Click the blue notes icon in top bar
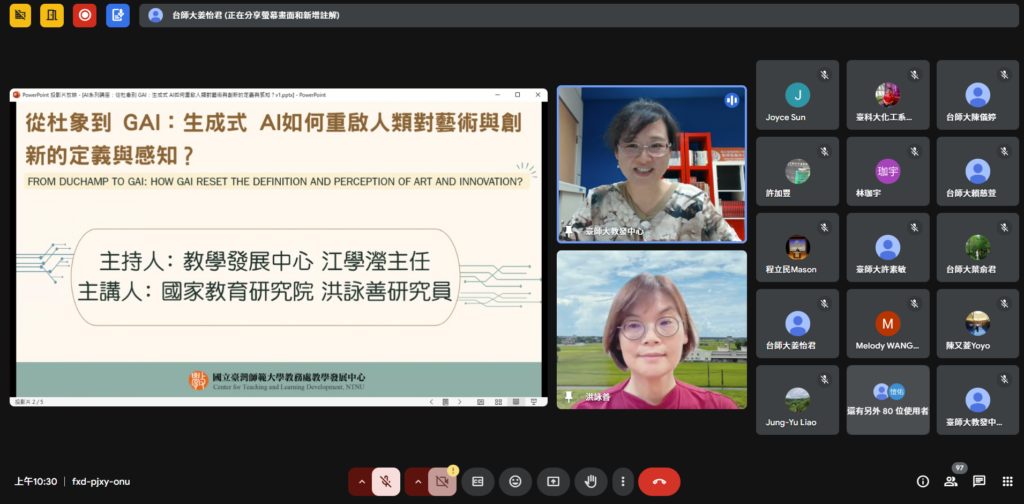The height and width of the screenshot is (504, 1024). [118, 15]
